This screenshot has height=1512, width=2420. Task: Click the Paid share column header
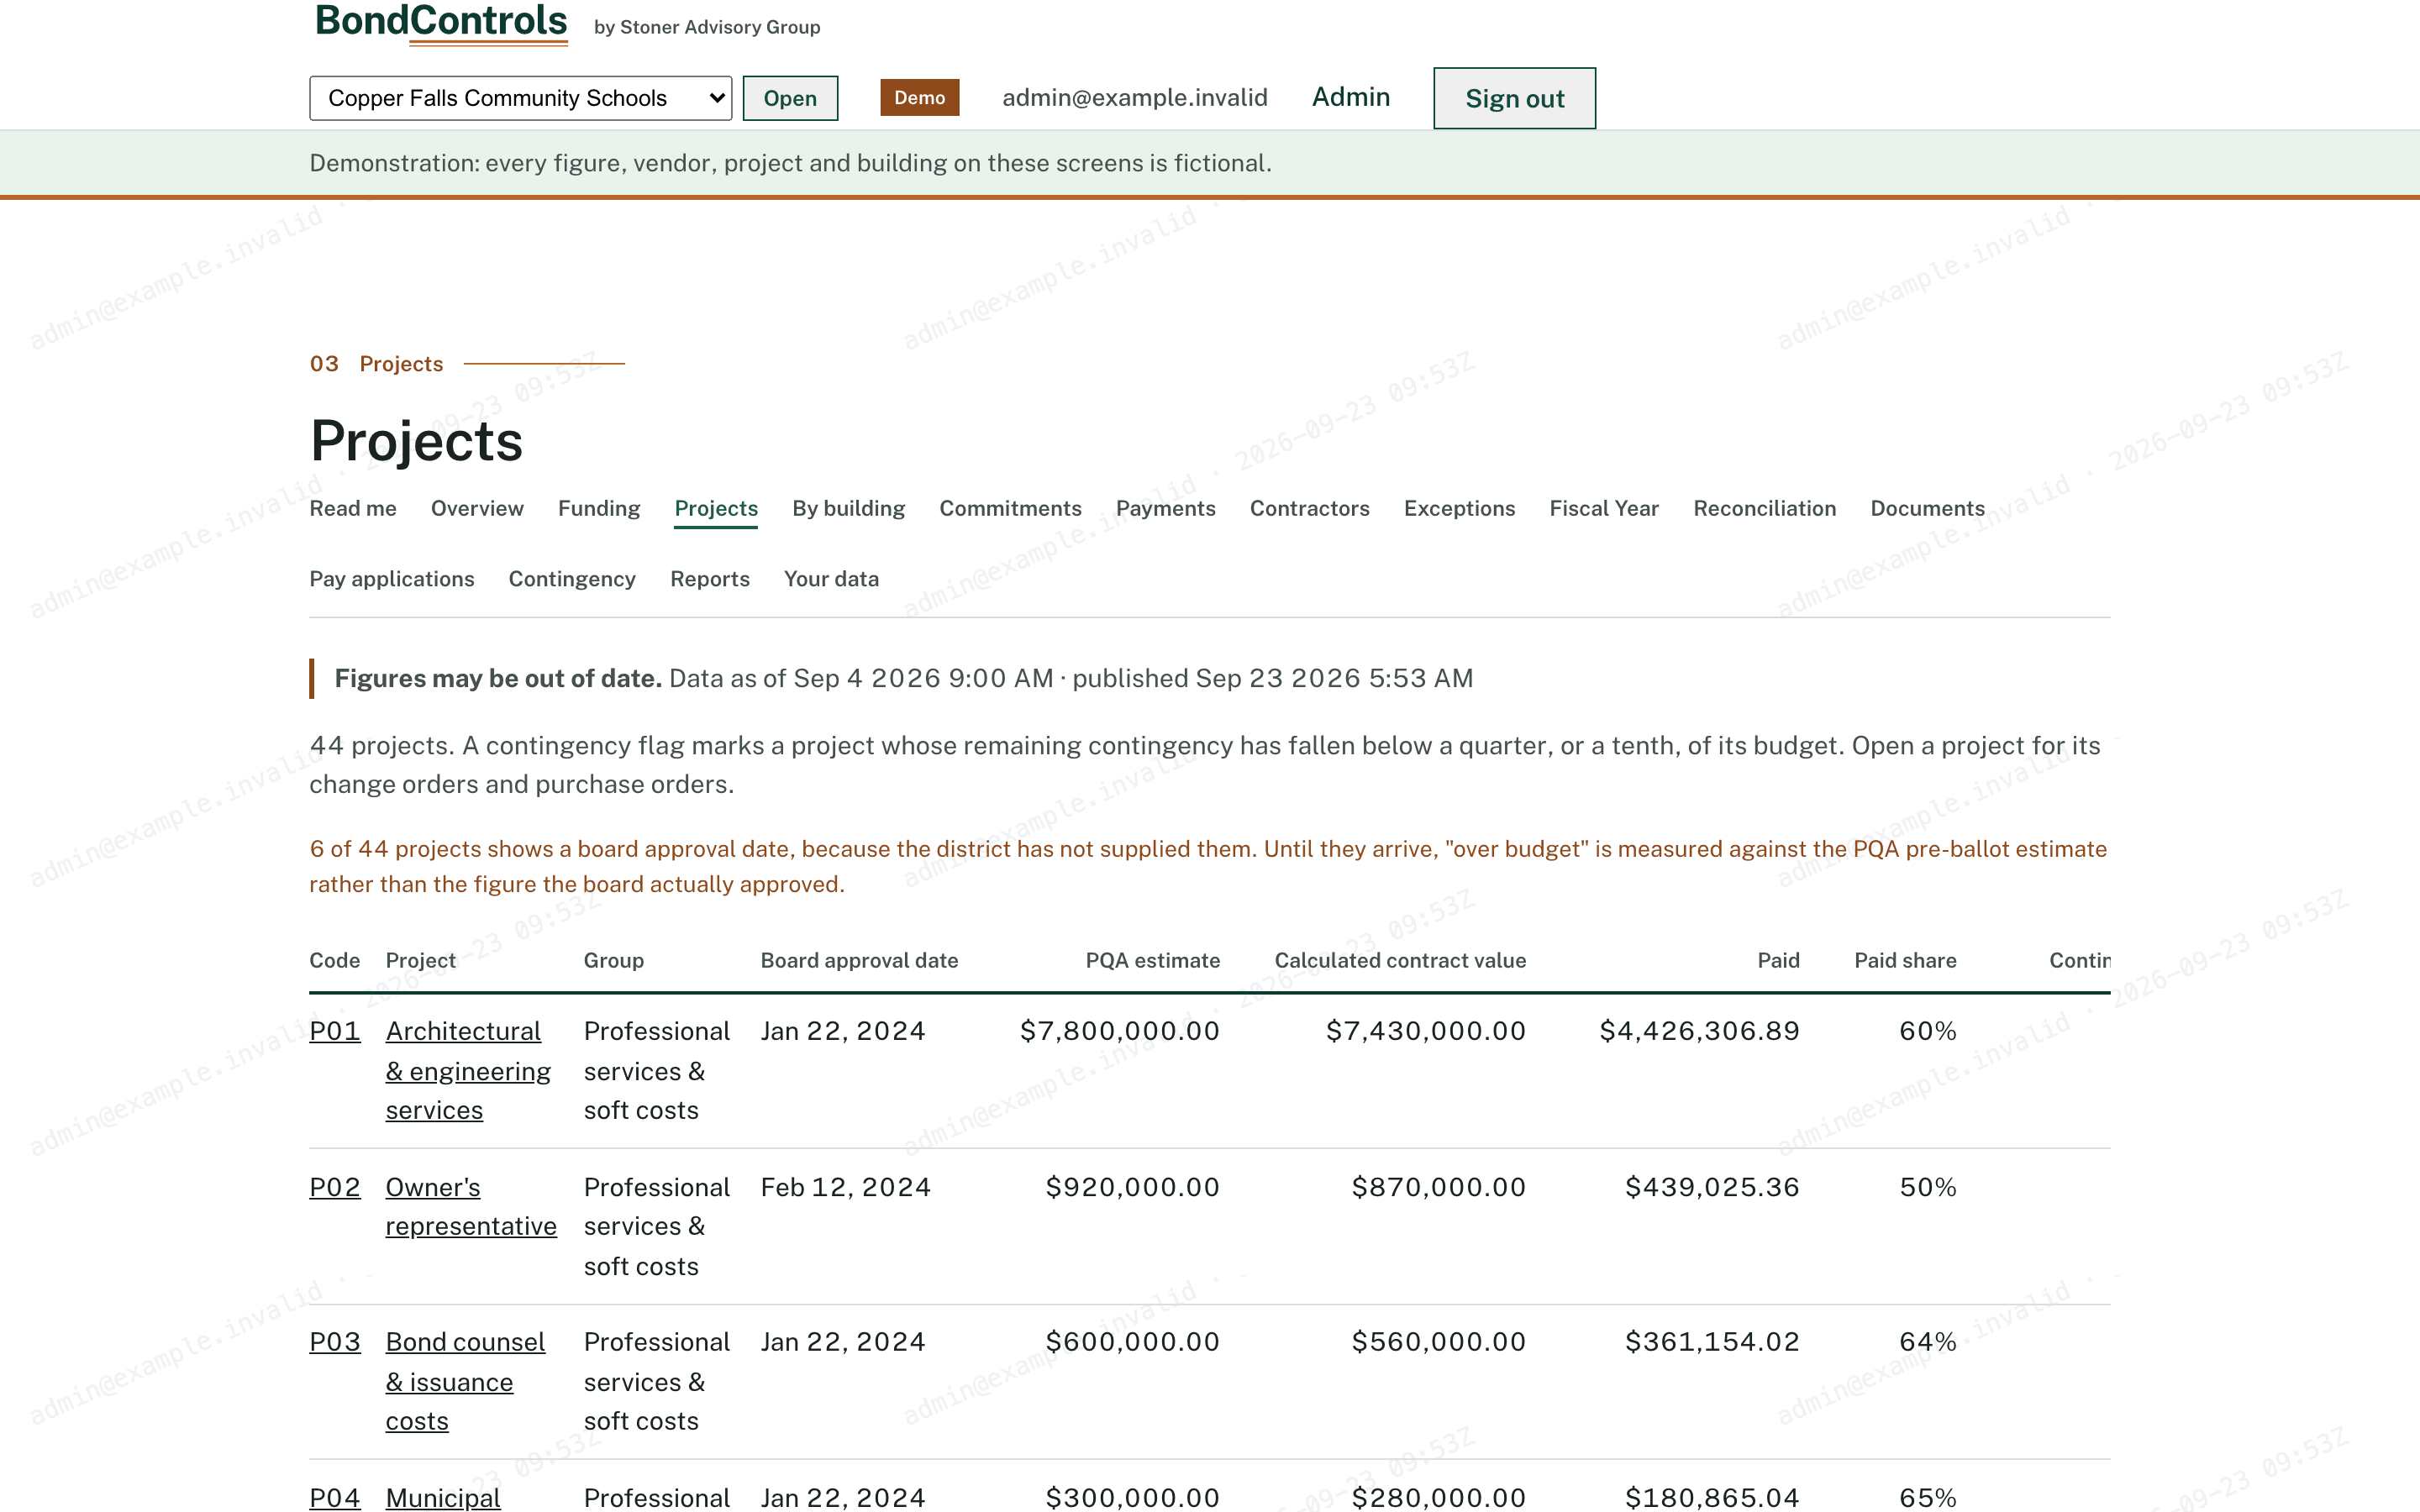click(x=1905, y=960)
